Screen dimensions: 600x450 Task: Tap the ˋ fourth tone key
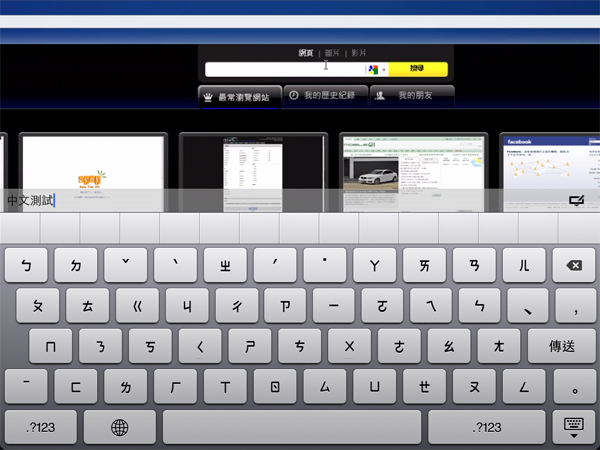(x=175, y=265)
